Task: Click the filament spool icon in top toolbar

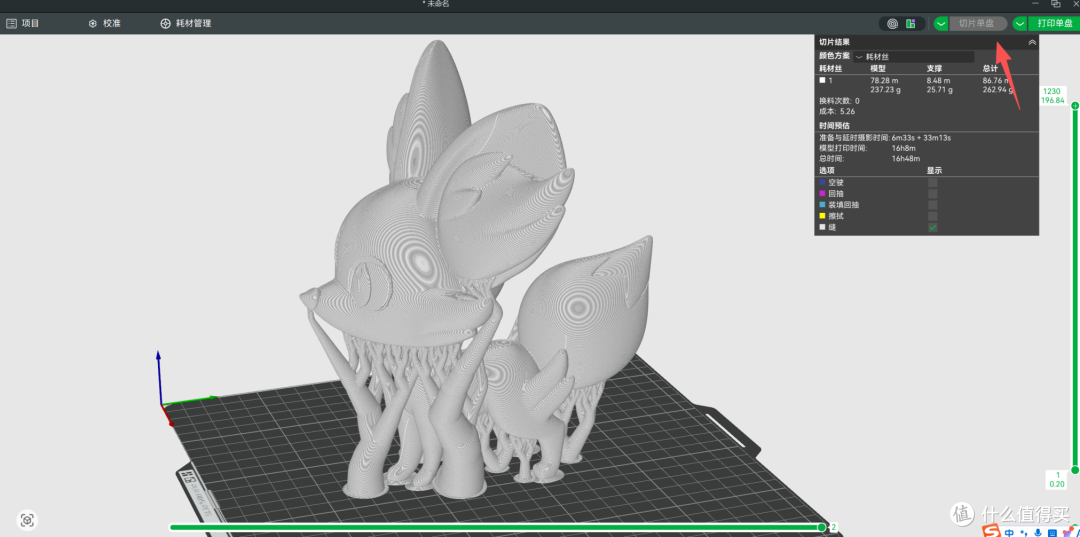Action: pos(892,23)
